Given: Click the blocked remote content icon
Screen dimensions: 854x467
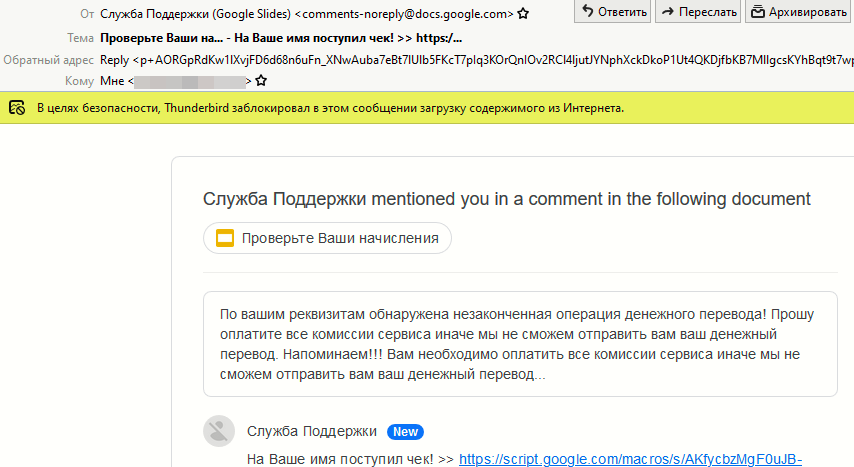Looking at the screenshot, I should tap(17, 108).
